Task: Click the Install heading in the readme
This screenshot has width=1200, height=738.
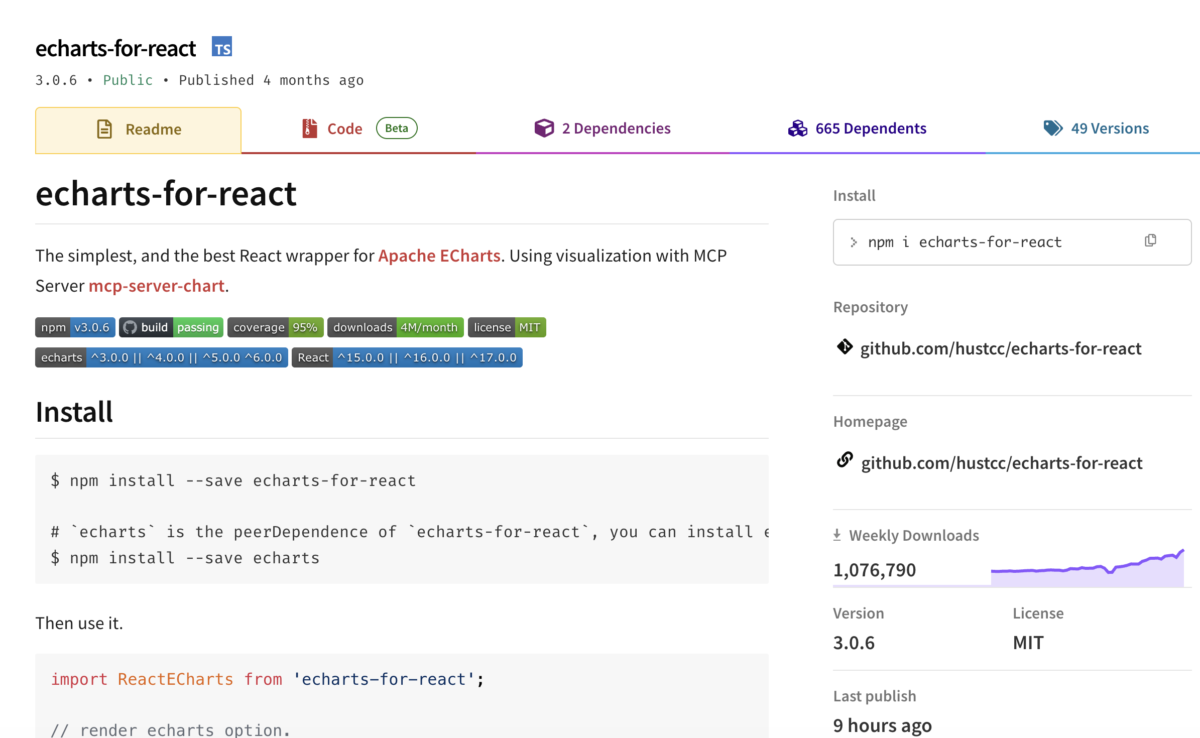Action: coord(74,412)
